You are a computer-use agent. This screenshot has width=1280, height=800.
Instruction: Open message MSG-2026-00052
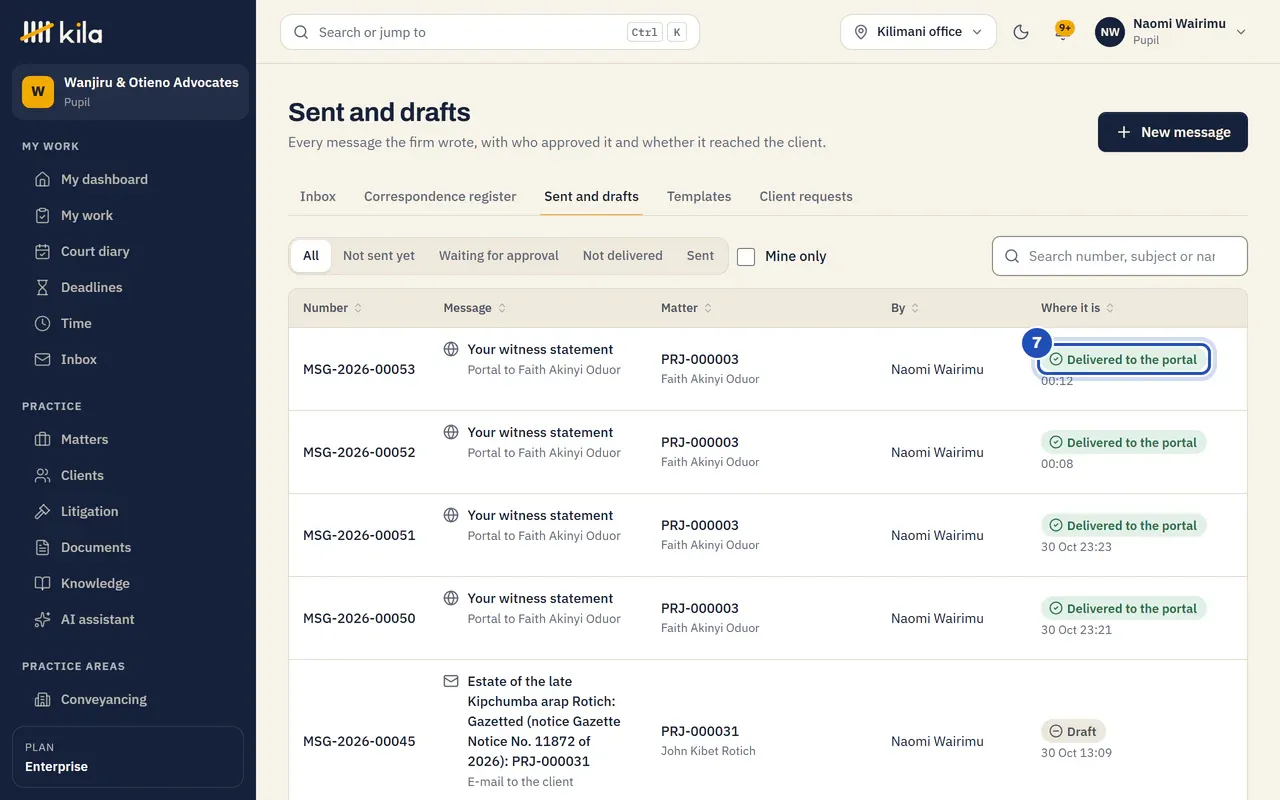pos(359,452)
